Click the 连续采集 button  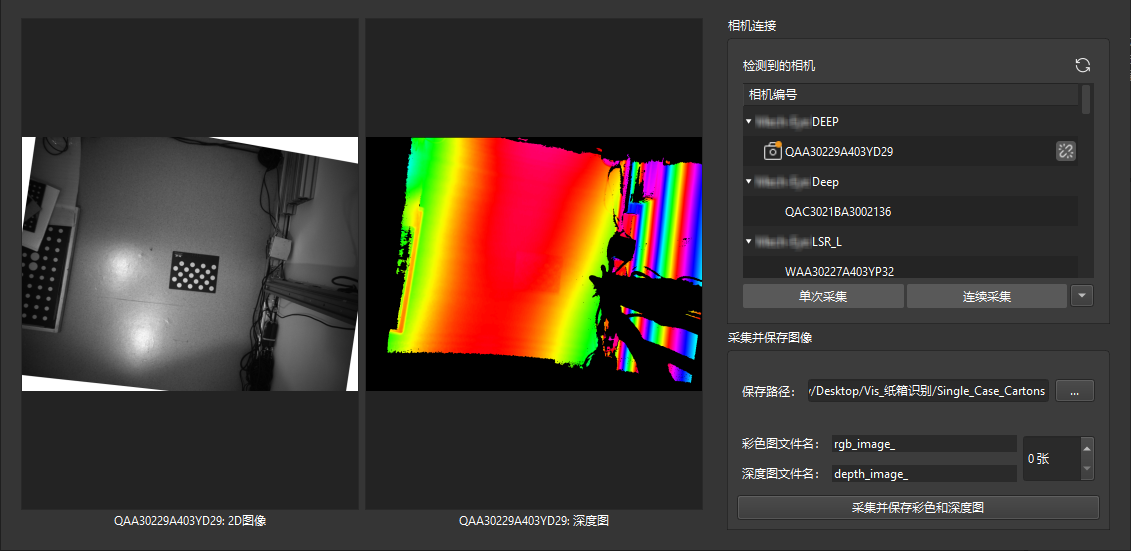click(x=986, y=296)
